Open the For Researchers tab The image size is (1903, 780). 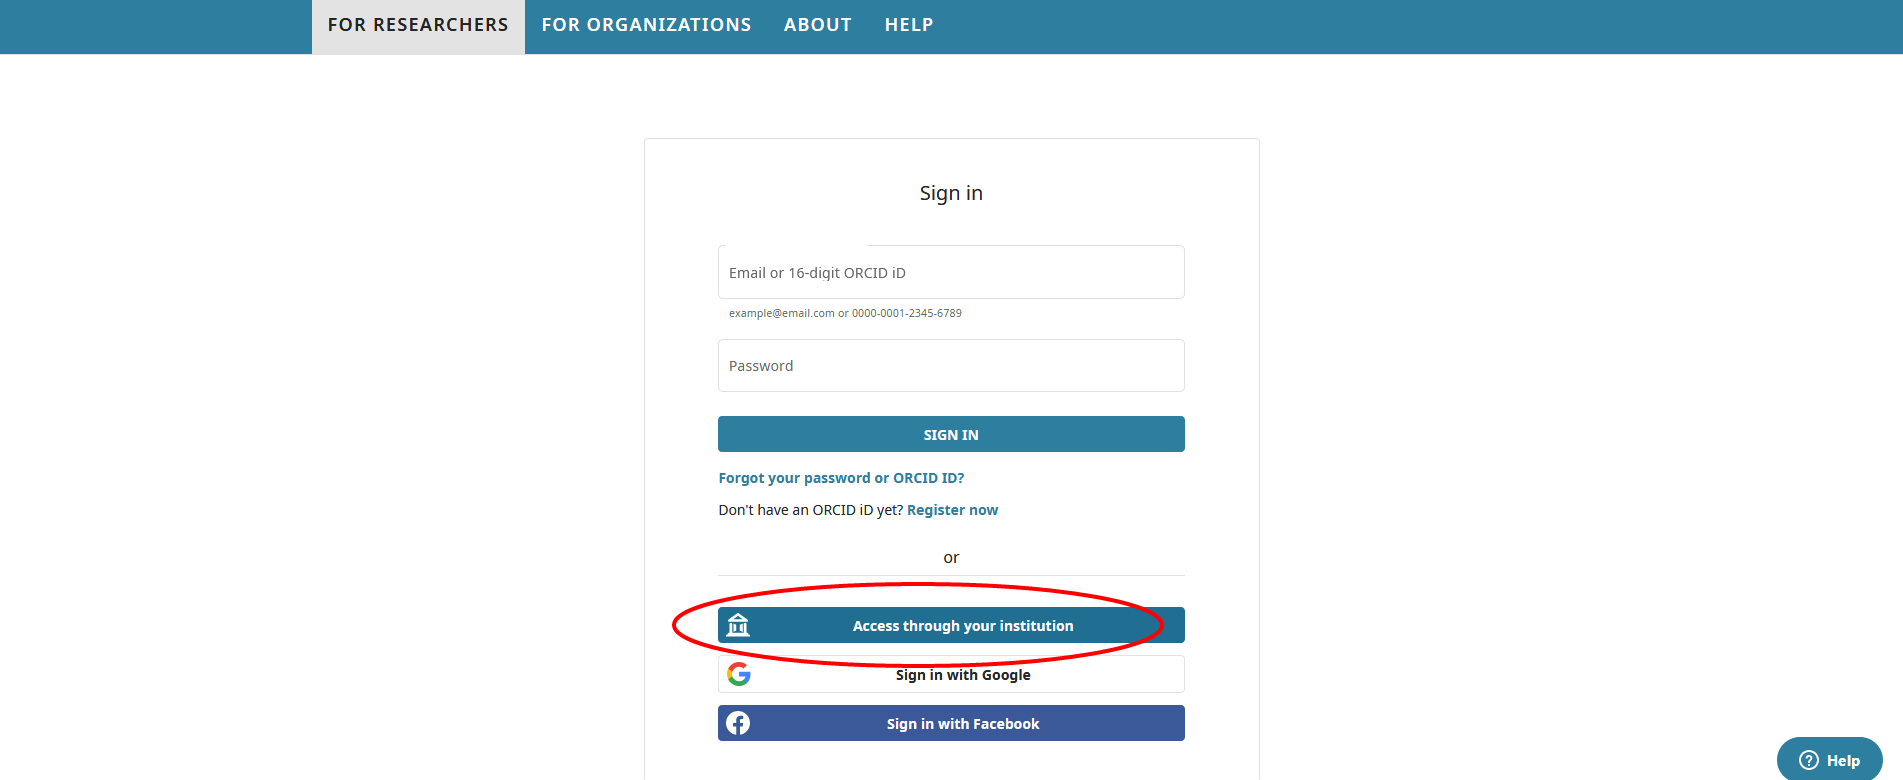click(x=418, y=26)
